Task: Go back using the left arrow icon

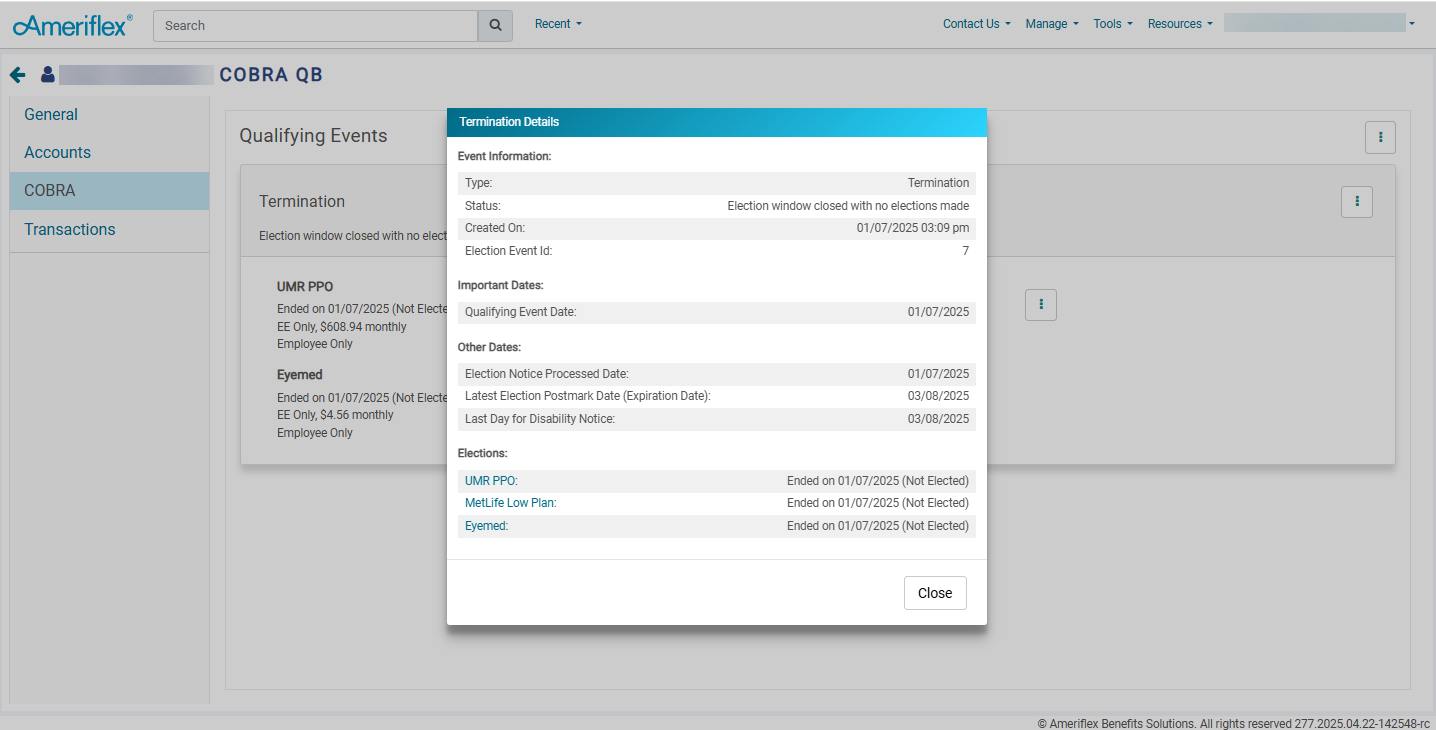Action: click(x=17, y=75)
